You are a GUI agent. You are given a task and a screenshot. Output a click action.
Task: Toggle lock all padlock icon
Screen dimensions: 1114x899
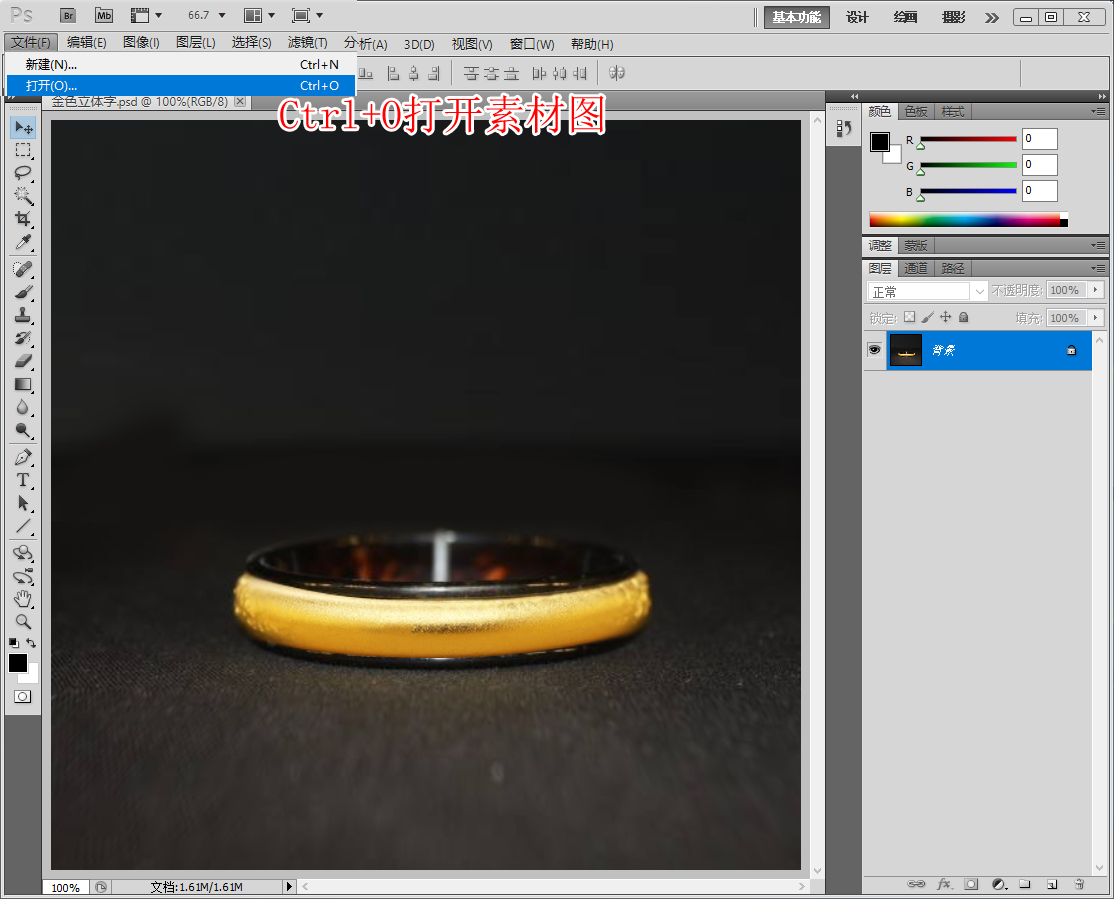pos(963,317)
